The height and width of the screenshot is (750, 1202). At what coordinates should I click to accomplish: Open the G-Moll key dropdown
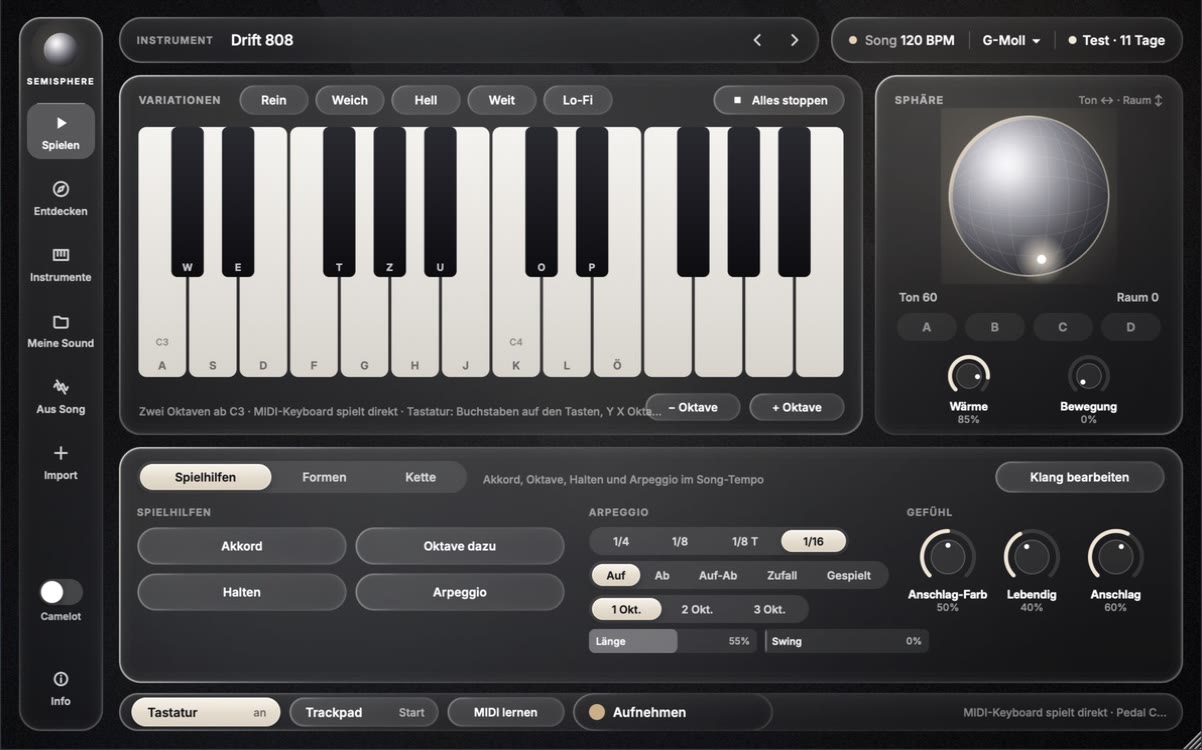(1011, 41)
